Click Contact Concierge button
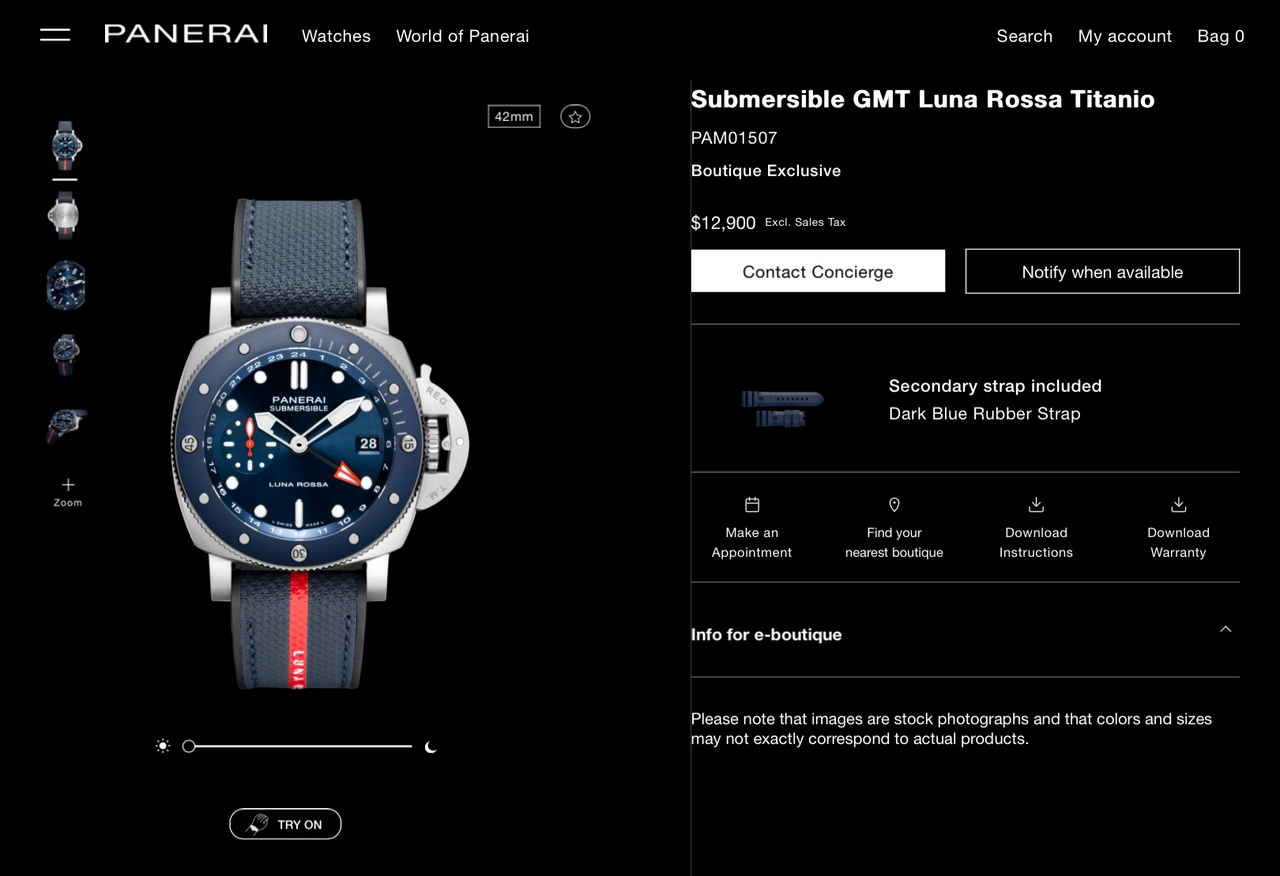 (x=818, y=271)
